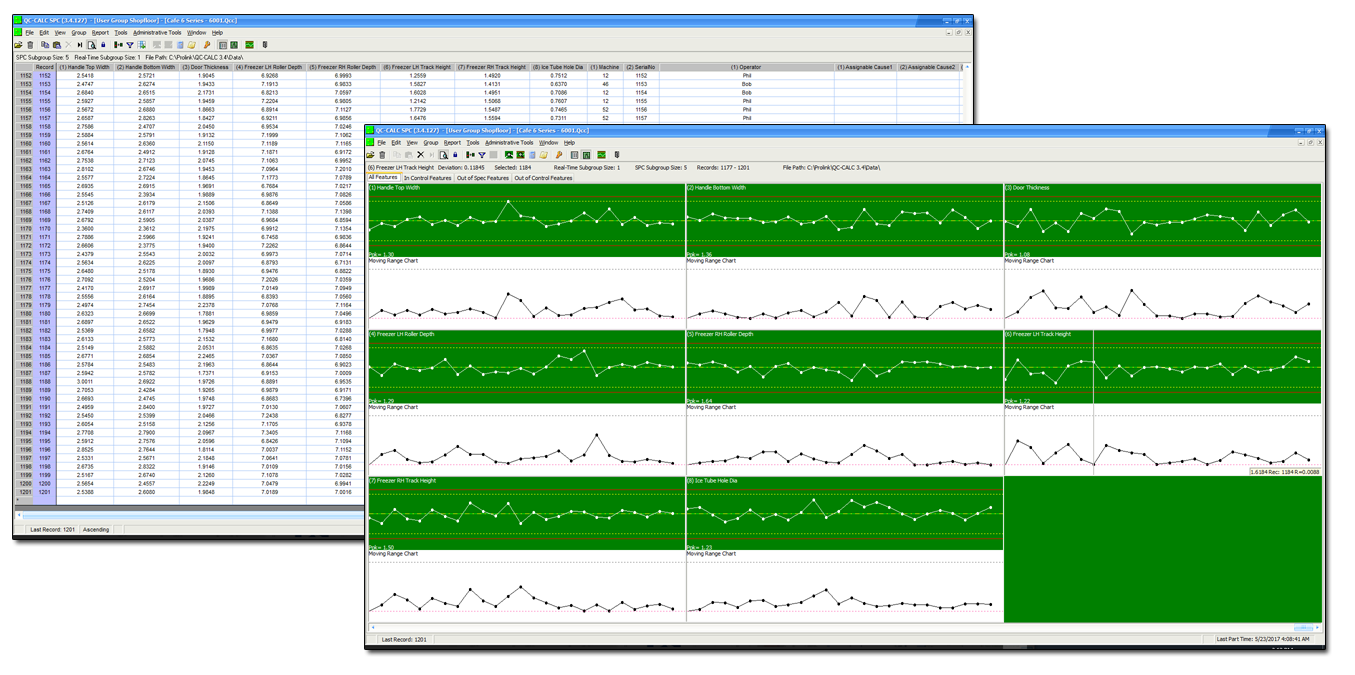The width and height of the screenshot is (1355, 675).
Task: Activate the magnifier preview icon
Action: click(92, 44)
